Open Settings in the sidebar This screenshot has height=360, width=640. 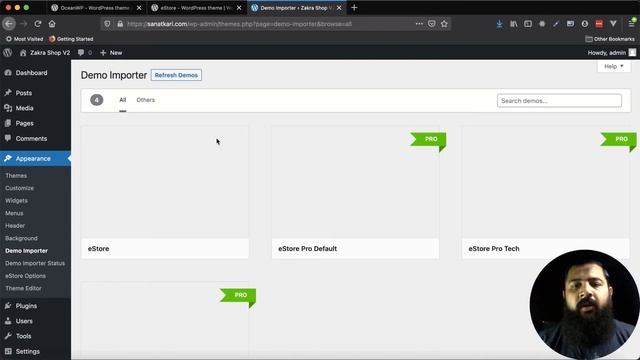pos(35,351)
